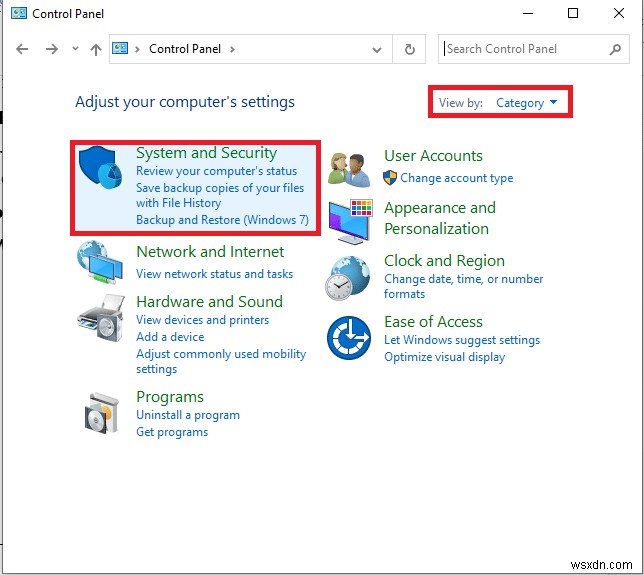The height and width of the screenshot is (575, 644).
Task: Expand the address bar history dropdown
Action: click(377, 49)
